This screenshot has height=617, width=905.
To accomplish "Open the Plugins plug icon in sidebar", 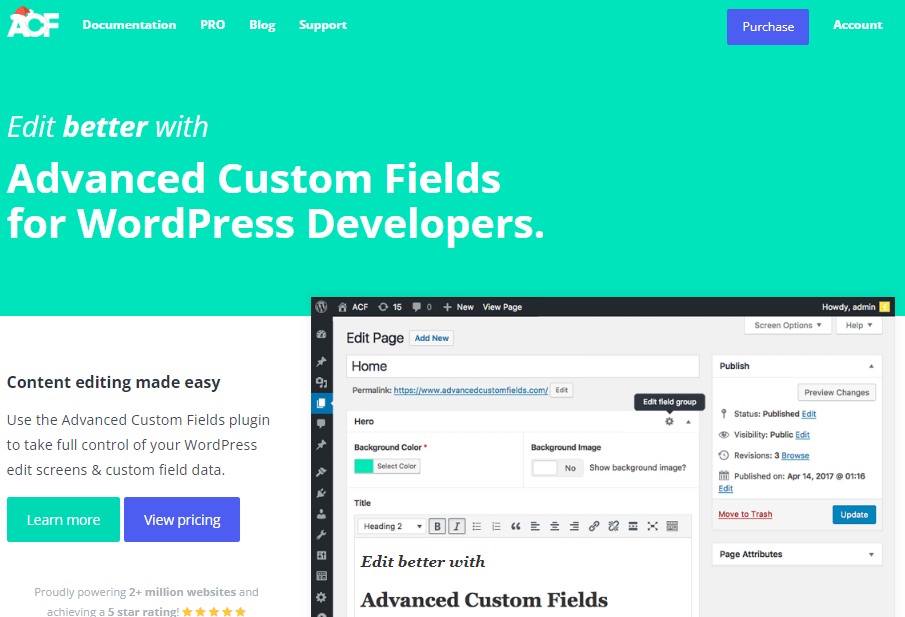I will (321, 493).
